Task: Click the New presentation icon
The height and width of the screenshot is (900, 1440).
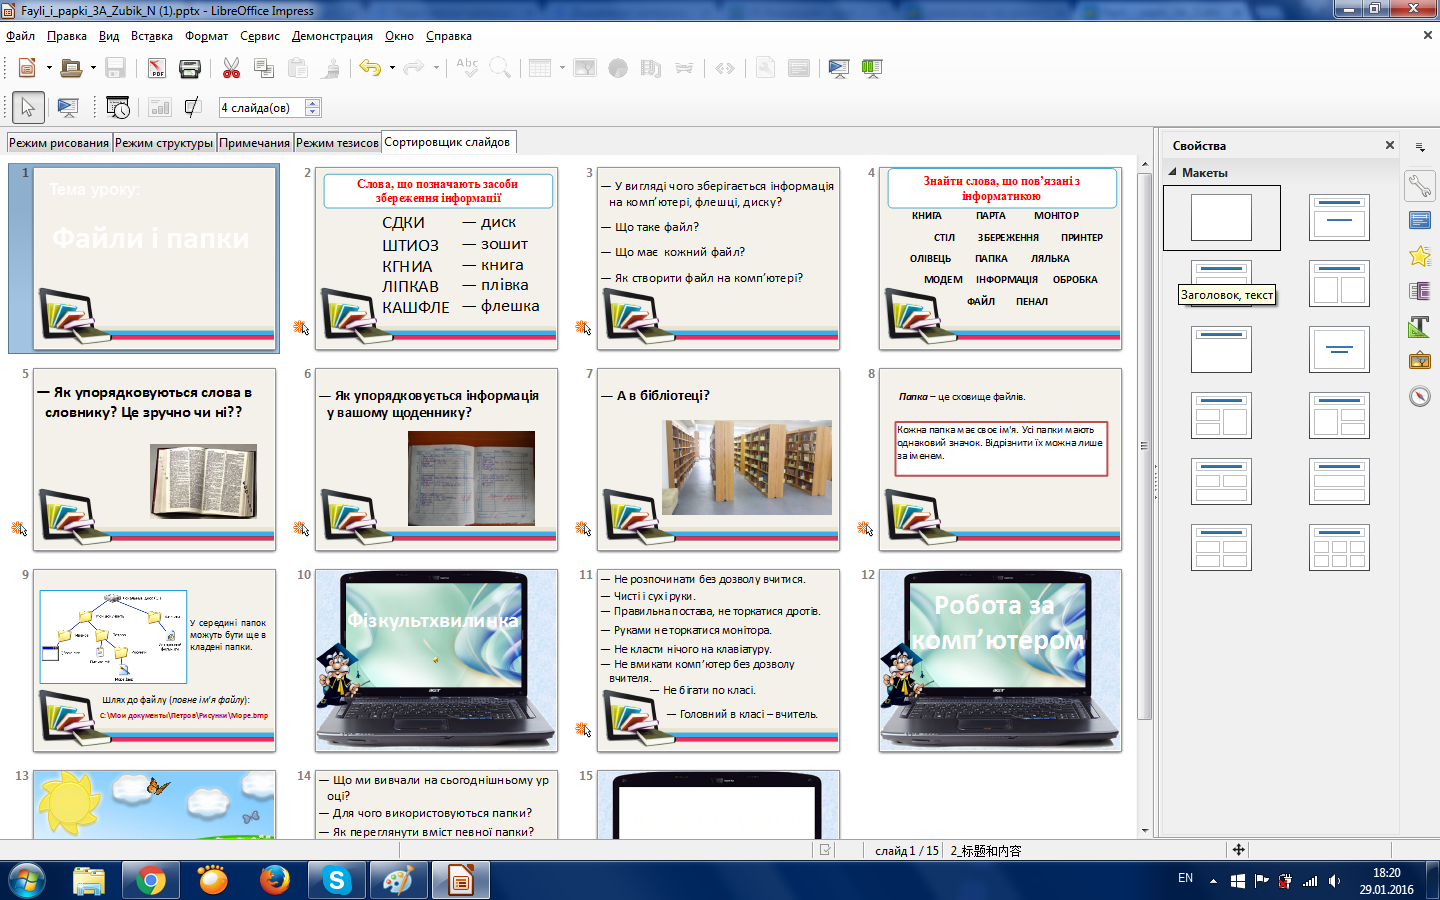Action: (x=27, y=68)
